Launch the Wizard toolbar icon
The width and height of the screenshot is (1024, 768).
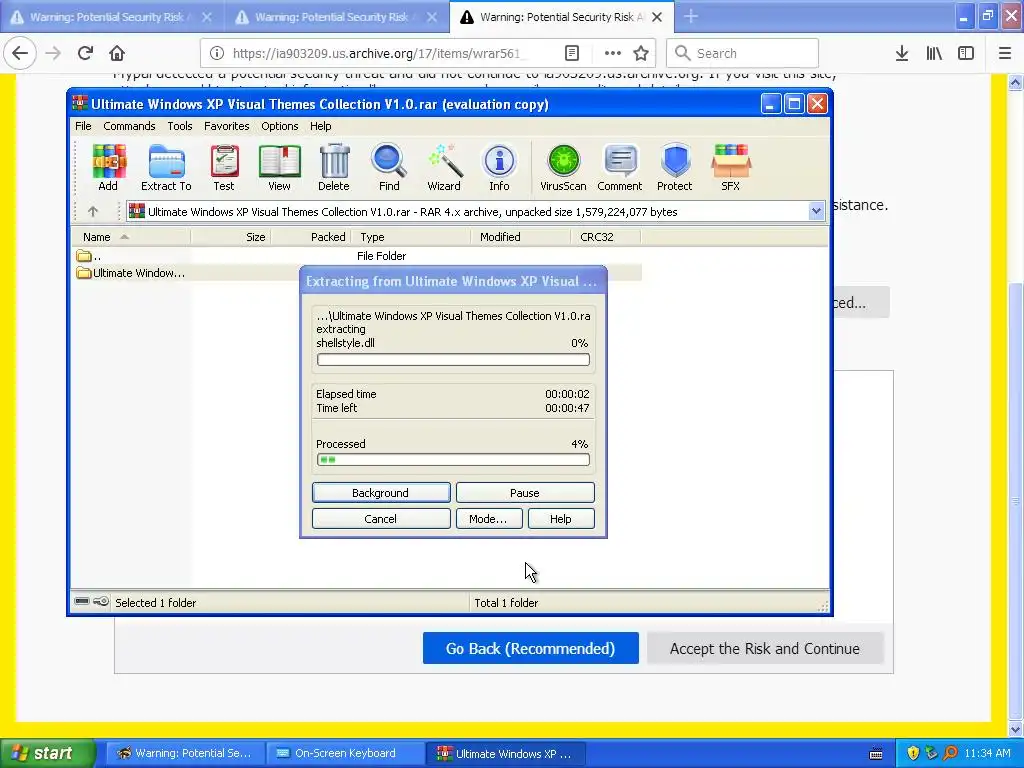click(x=444, y=168)
